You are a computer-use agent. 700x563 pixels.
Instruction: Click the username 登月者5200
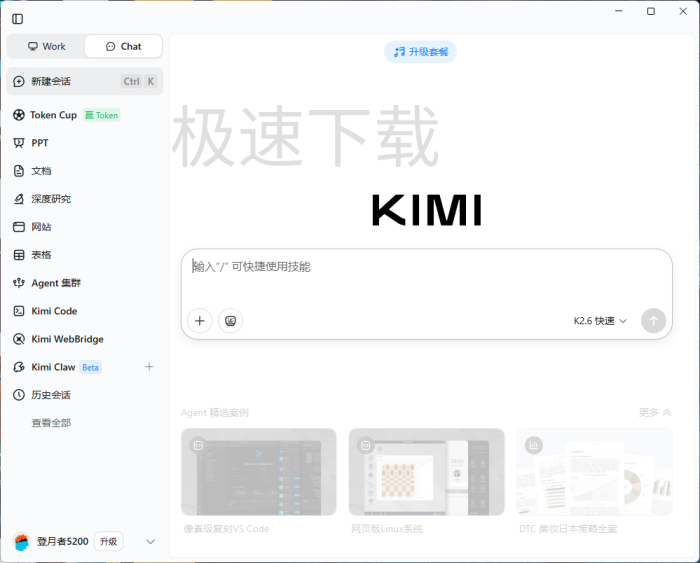(62, 542)
